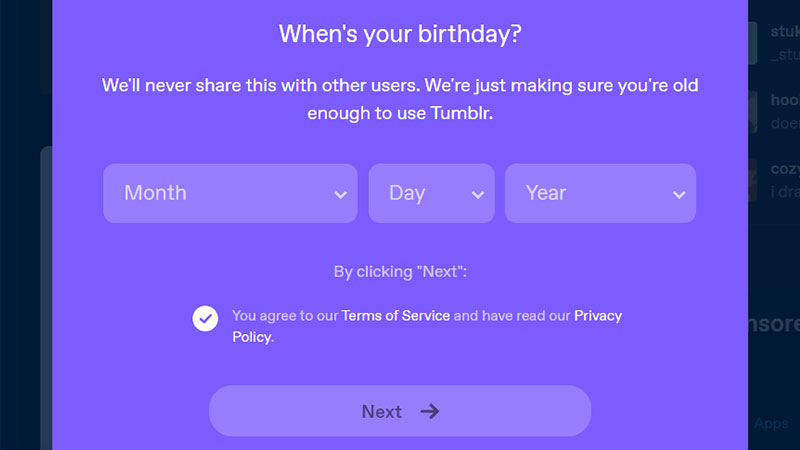Open the Year dropdown
The height and width of the screenshot is (450, 800).
pyautogui.click(x=600, y=193)
